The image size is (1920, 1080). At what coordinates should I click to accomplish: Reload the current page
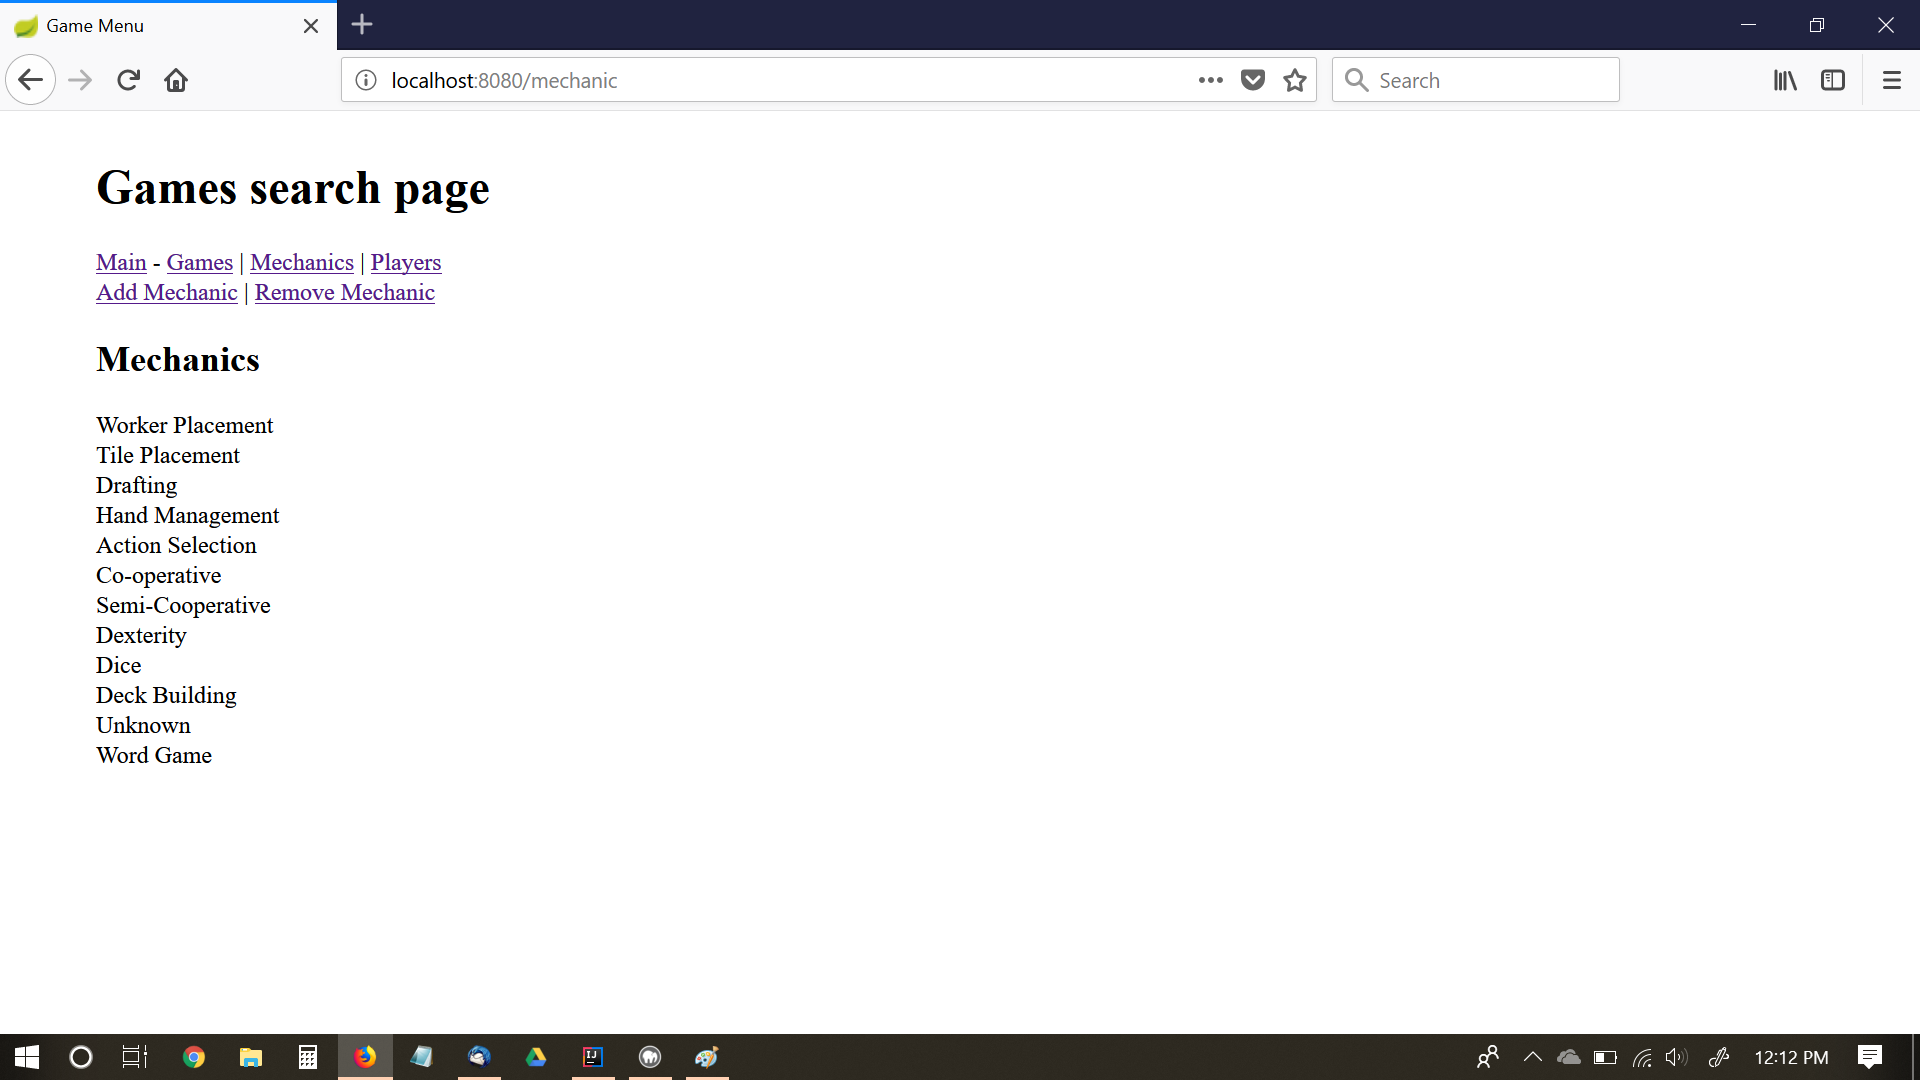pos(128,80)
